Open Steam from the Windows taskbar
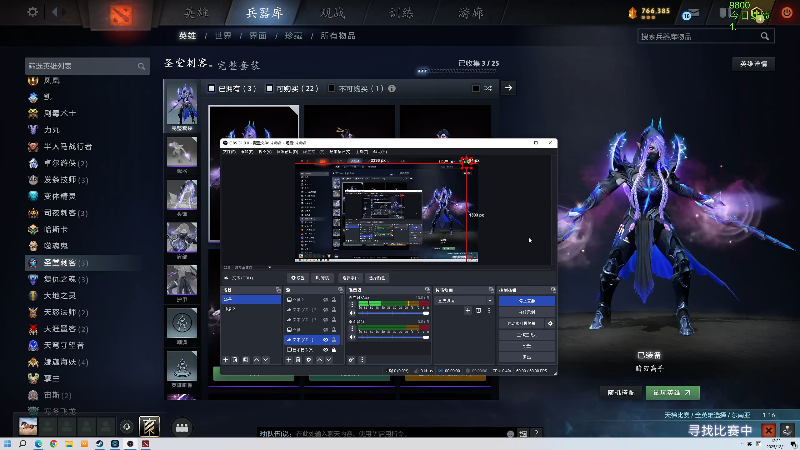The width and height of the screenshot is (800, 450). 99,444
